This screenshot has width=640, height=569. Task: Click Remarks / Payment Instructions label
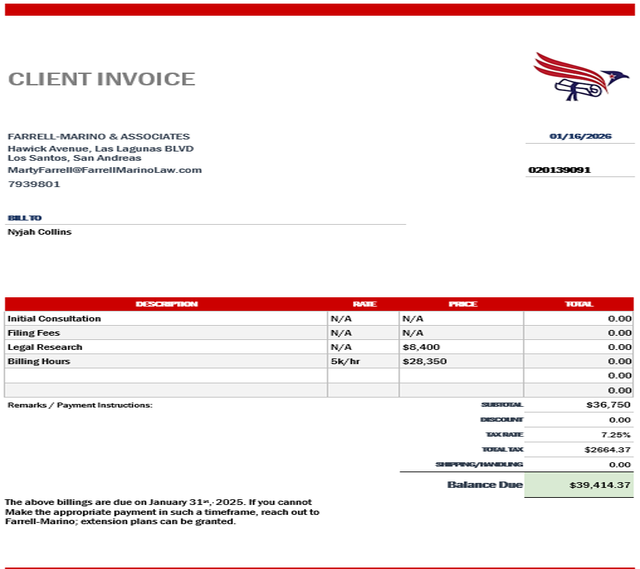[x=80, y=405]
